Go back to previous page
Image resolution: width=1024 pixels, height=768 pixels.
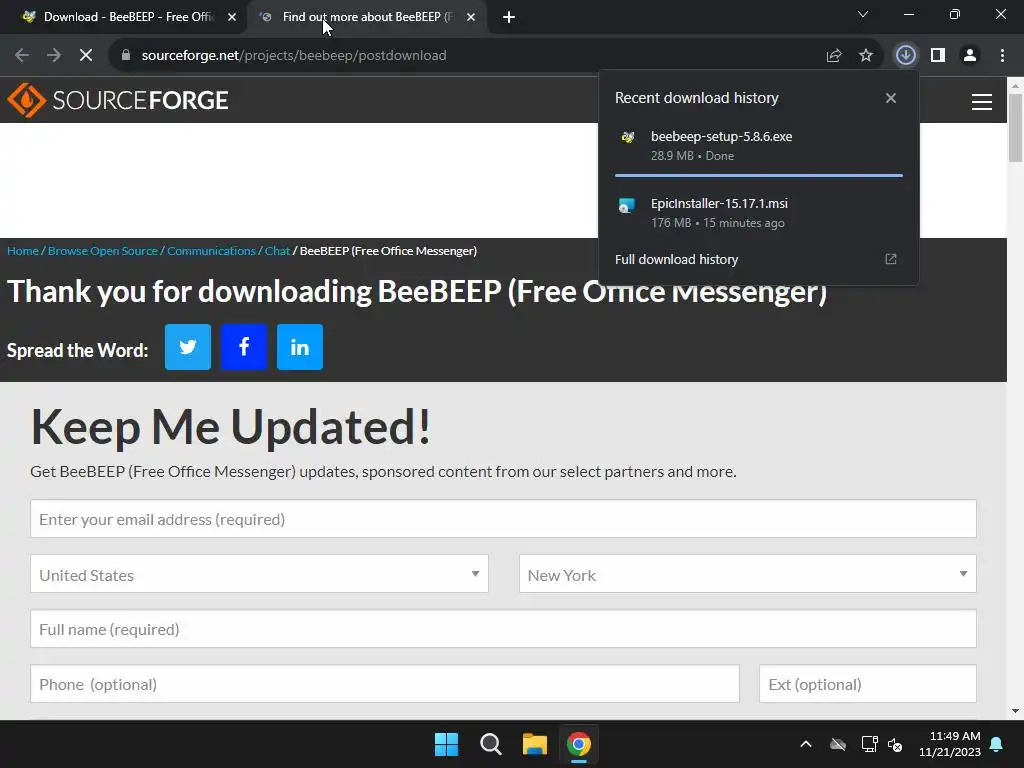(x=22, y=55)
